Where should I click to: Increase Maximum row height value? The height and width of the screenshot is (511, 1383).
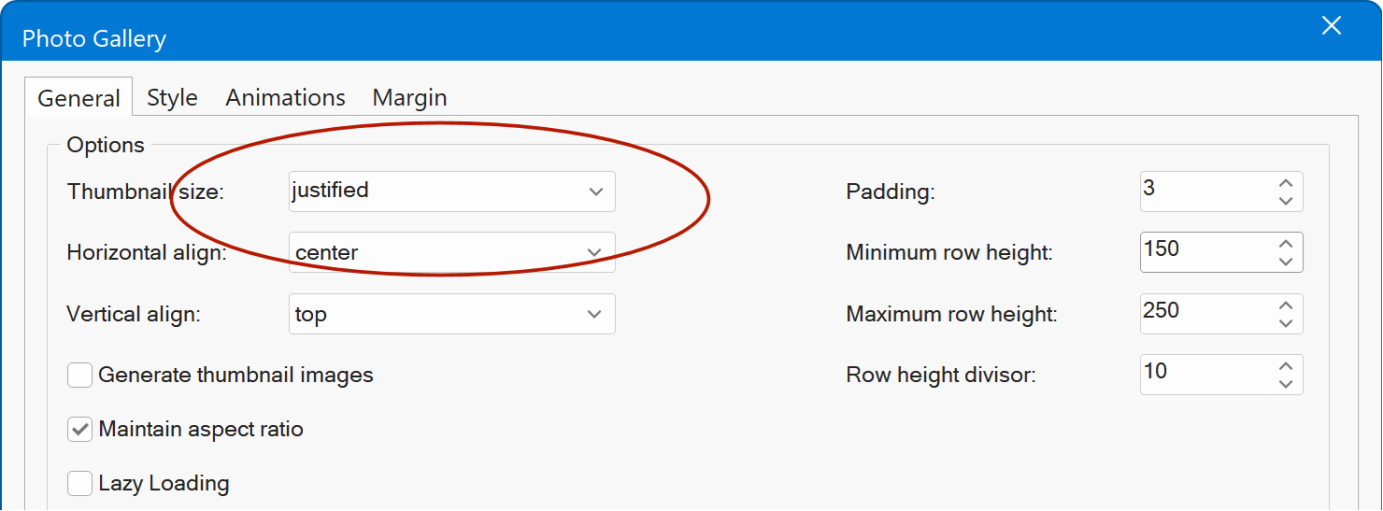[1286, 305]
